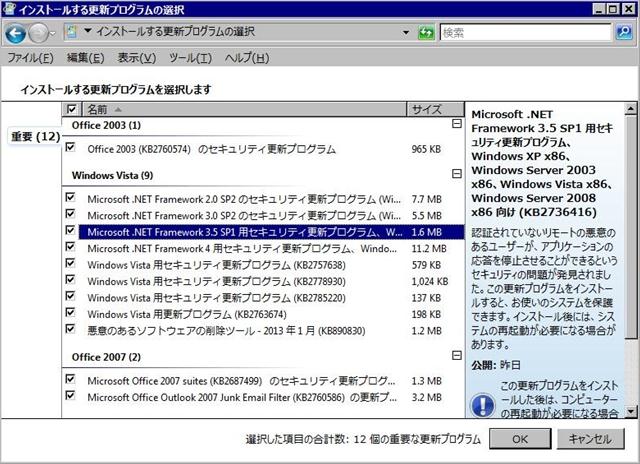
Task: Click the Back navigation arrow
Action: (16, 33)
